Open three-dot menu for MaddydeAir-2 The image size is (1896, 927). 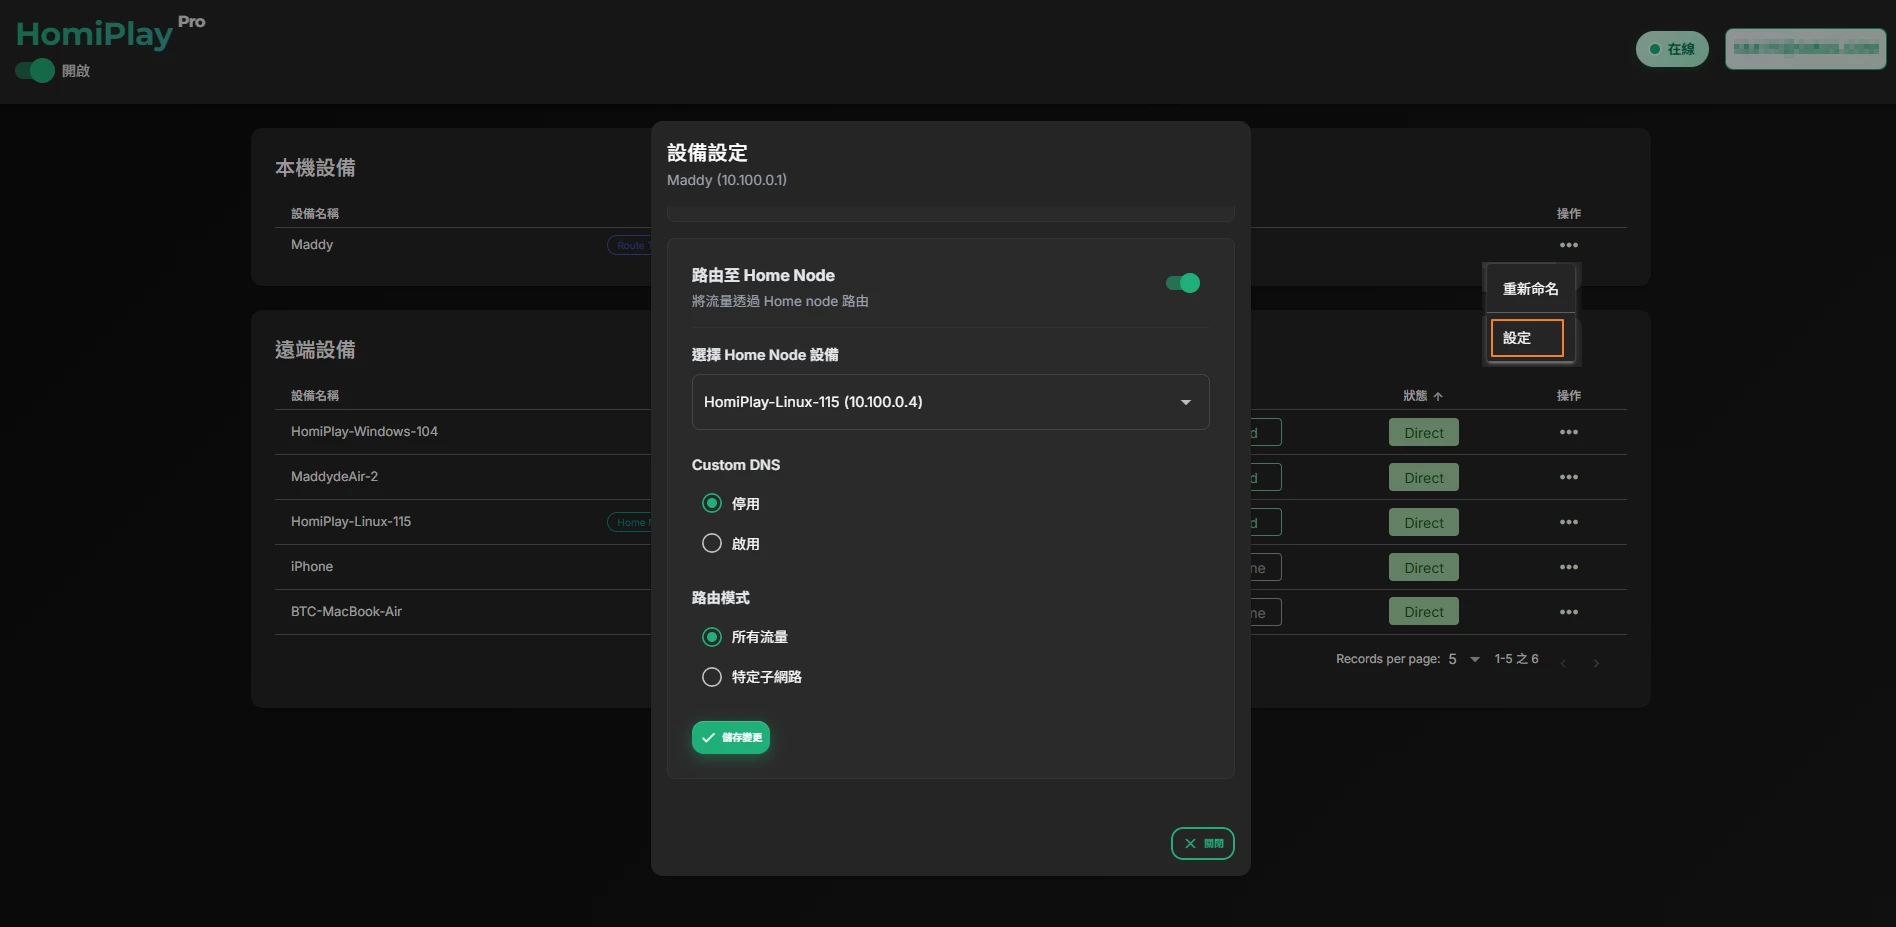1568,477
